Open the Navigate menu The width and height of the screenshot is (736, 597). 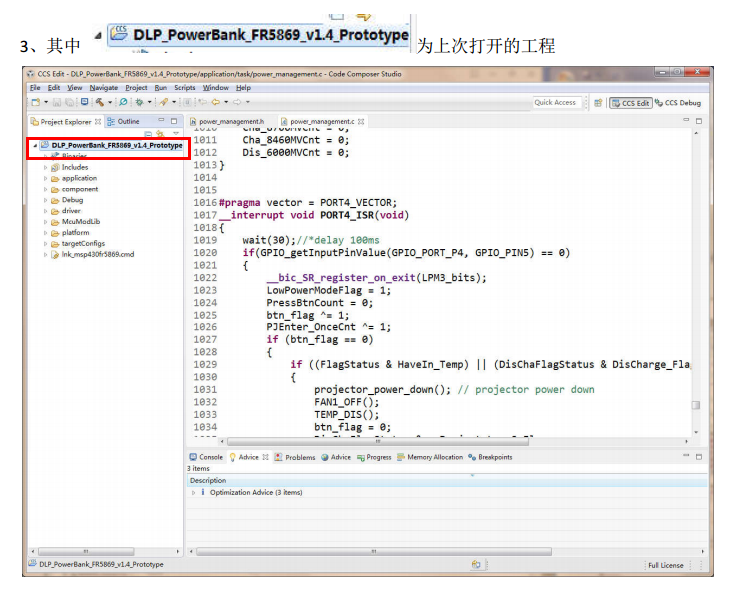104,88
